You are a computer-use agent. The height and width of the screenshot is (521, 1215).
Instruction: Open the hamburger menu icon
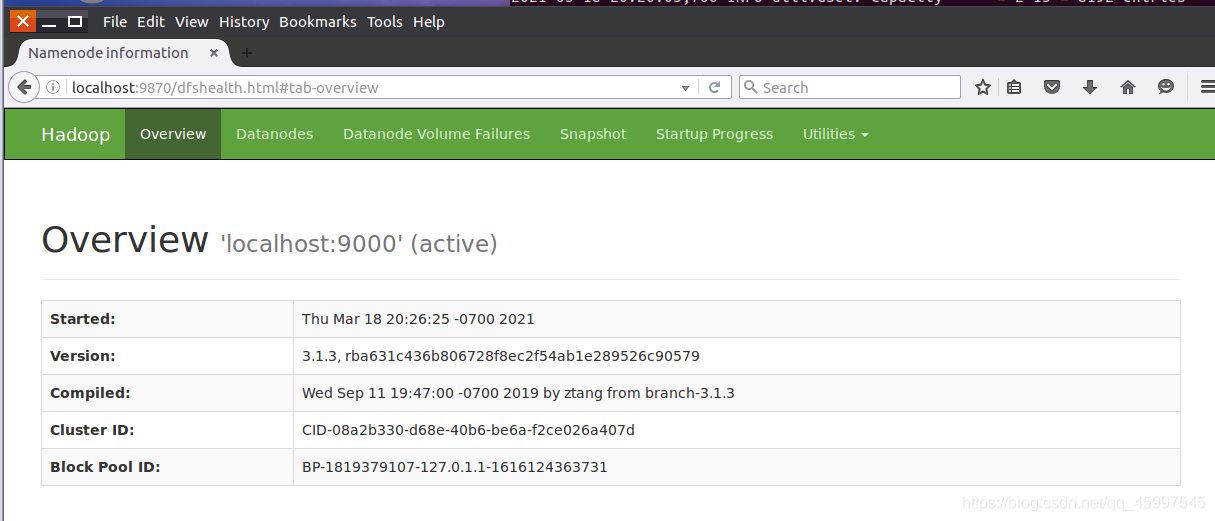point(1207,88)
